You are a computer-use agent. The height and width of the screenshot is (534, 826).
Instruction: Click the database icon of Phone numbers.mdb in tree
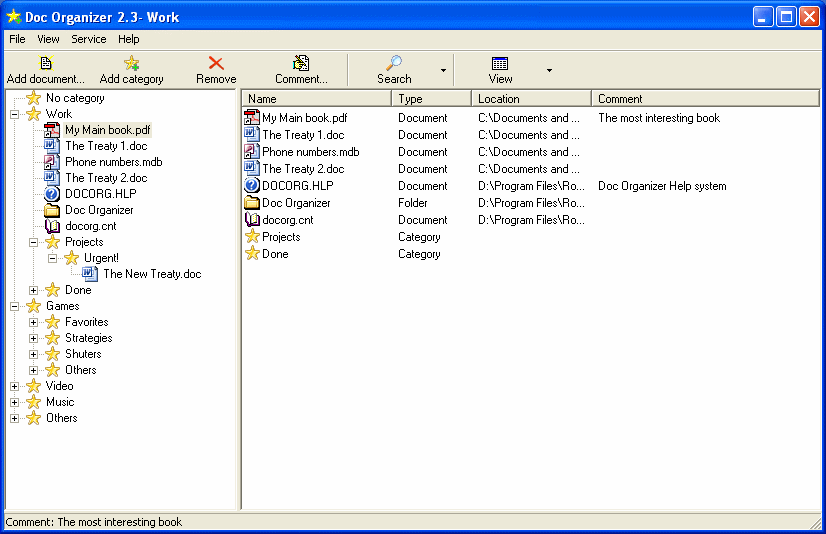pos(52,162)
